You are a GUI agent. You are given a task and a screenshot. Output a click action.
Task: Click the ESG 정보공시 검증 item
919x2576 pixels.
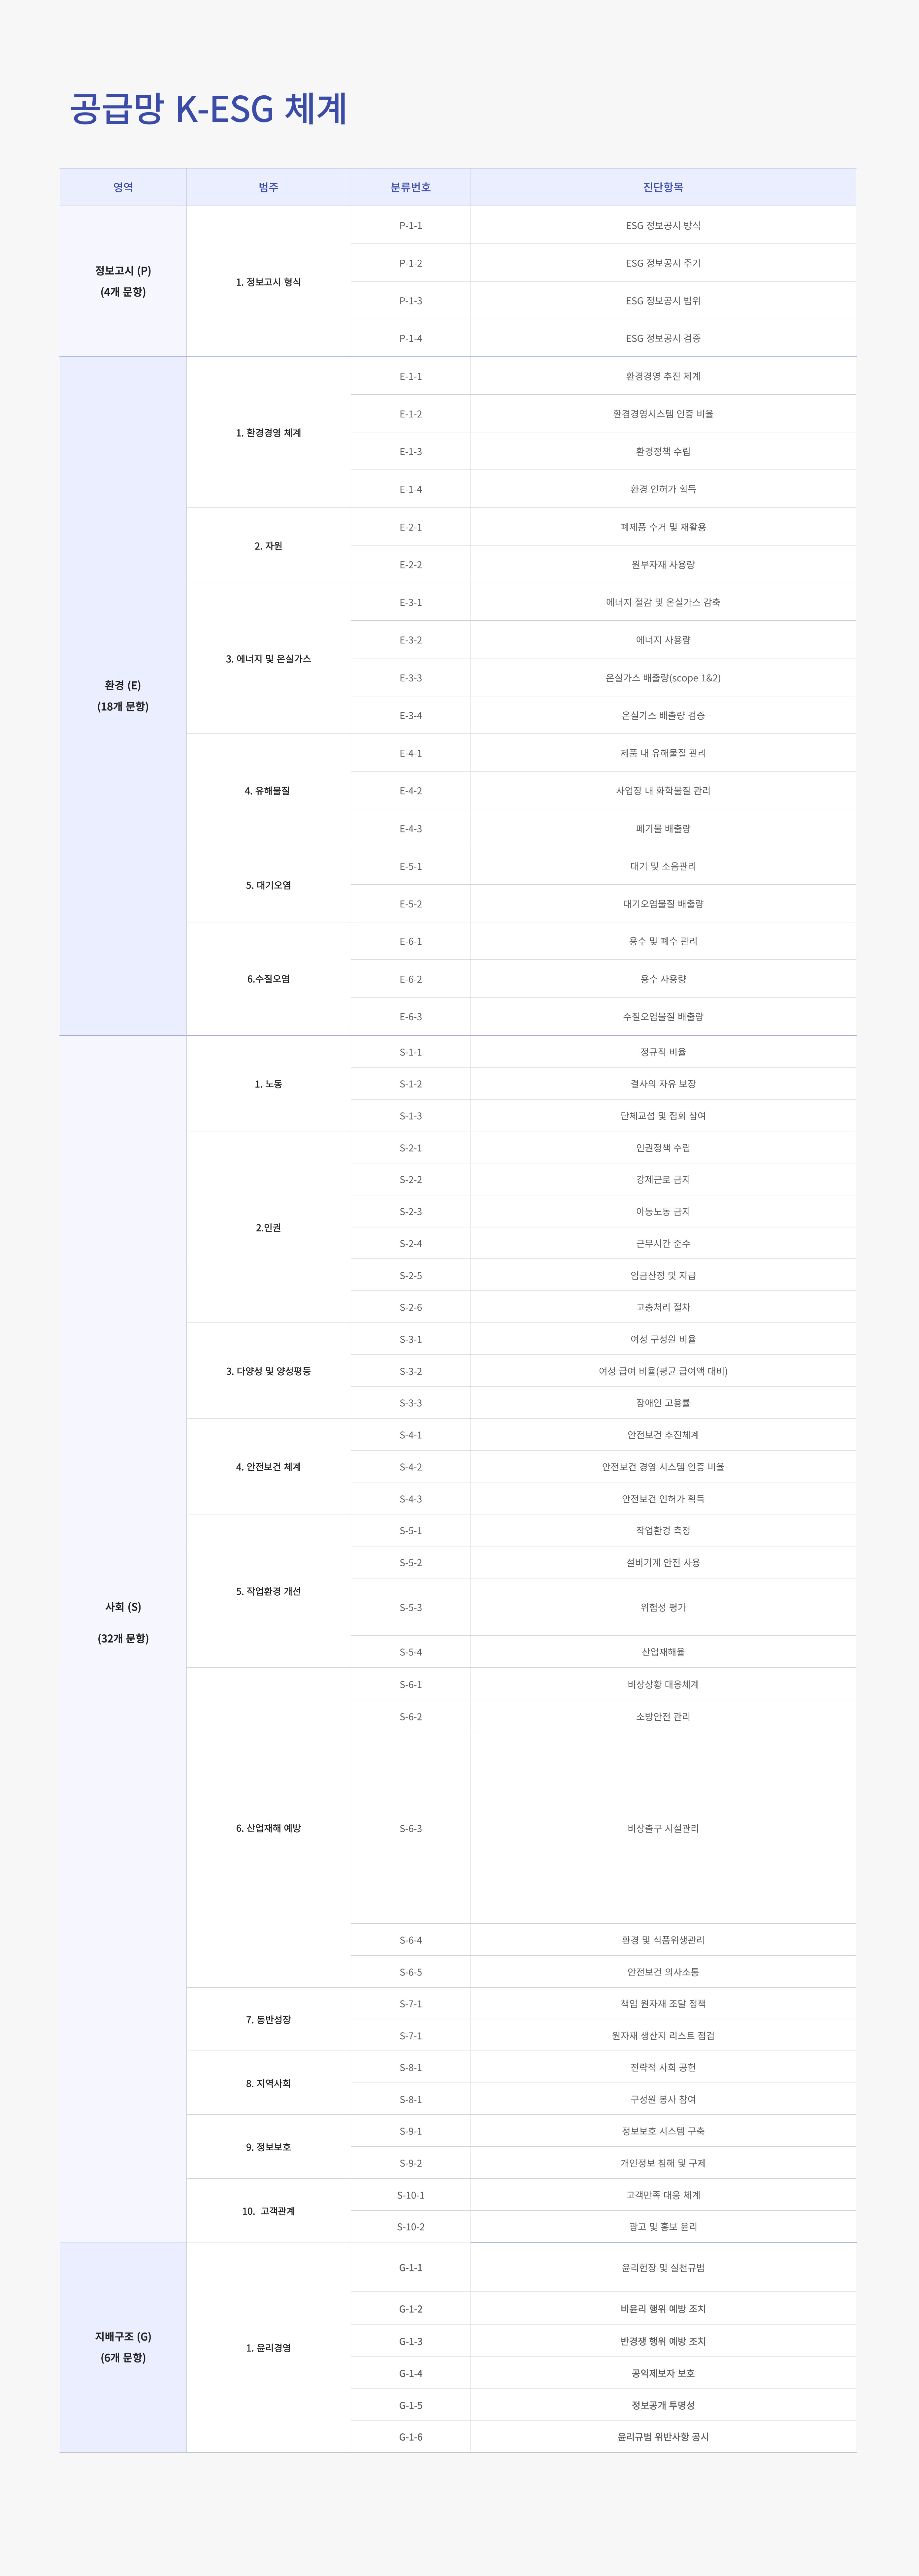(x=663, y=338)
